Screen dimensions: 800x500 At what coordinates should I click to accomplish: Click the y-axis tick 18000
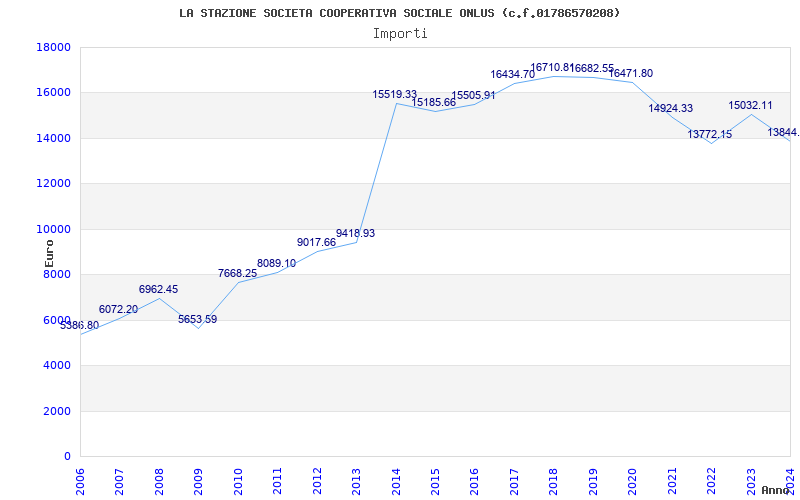pyautogui.click(x=54, y=47)
